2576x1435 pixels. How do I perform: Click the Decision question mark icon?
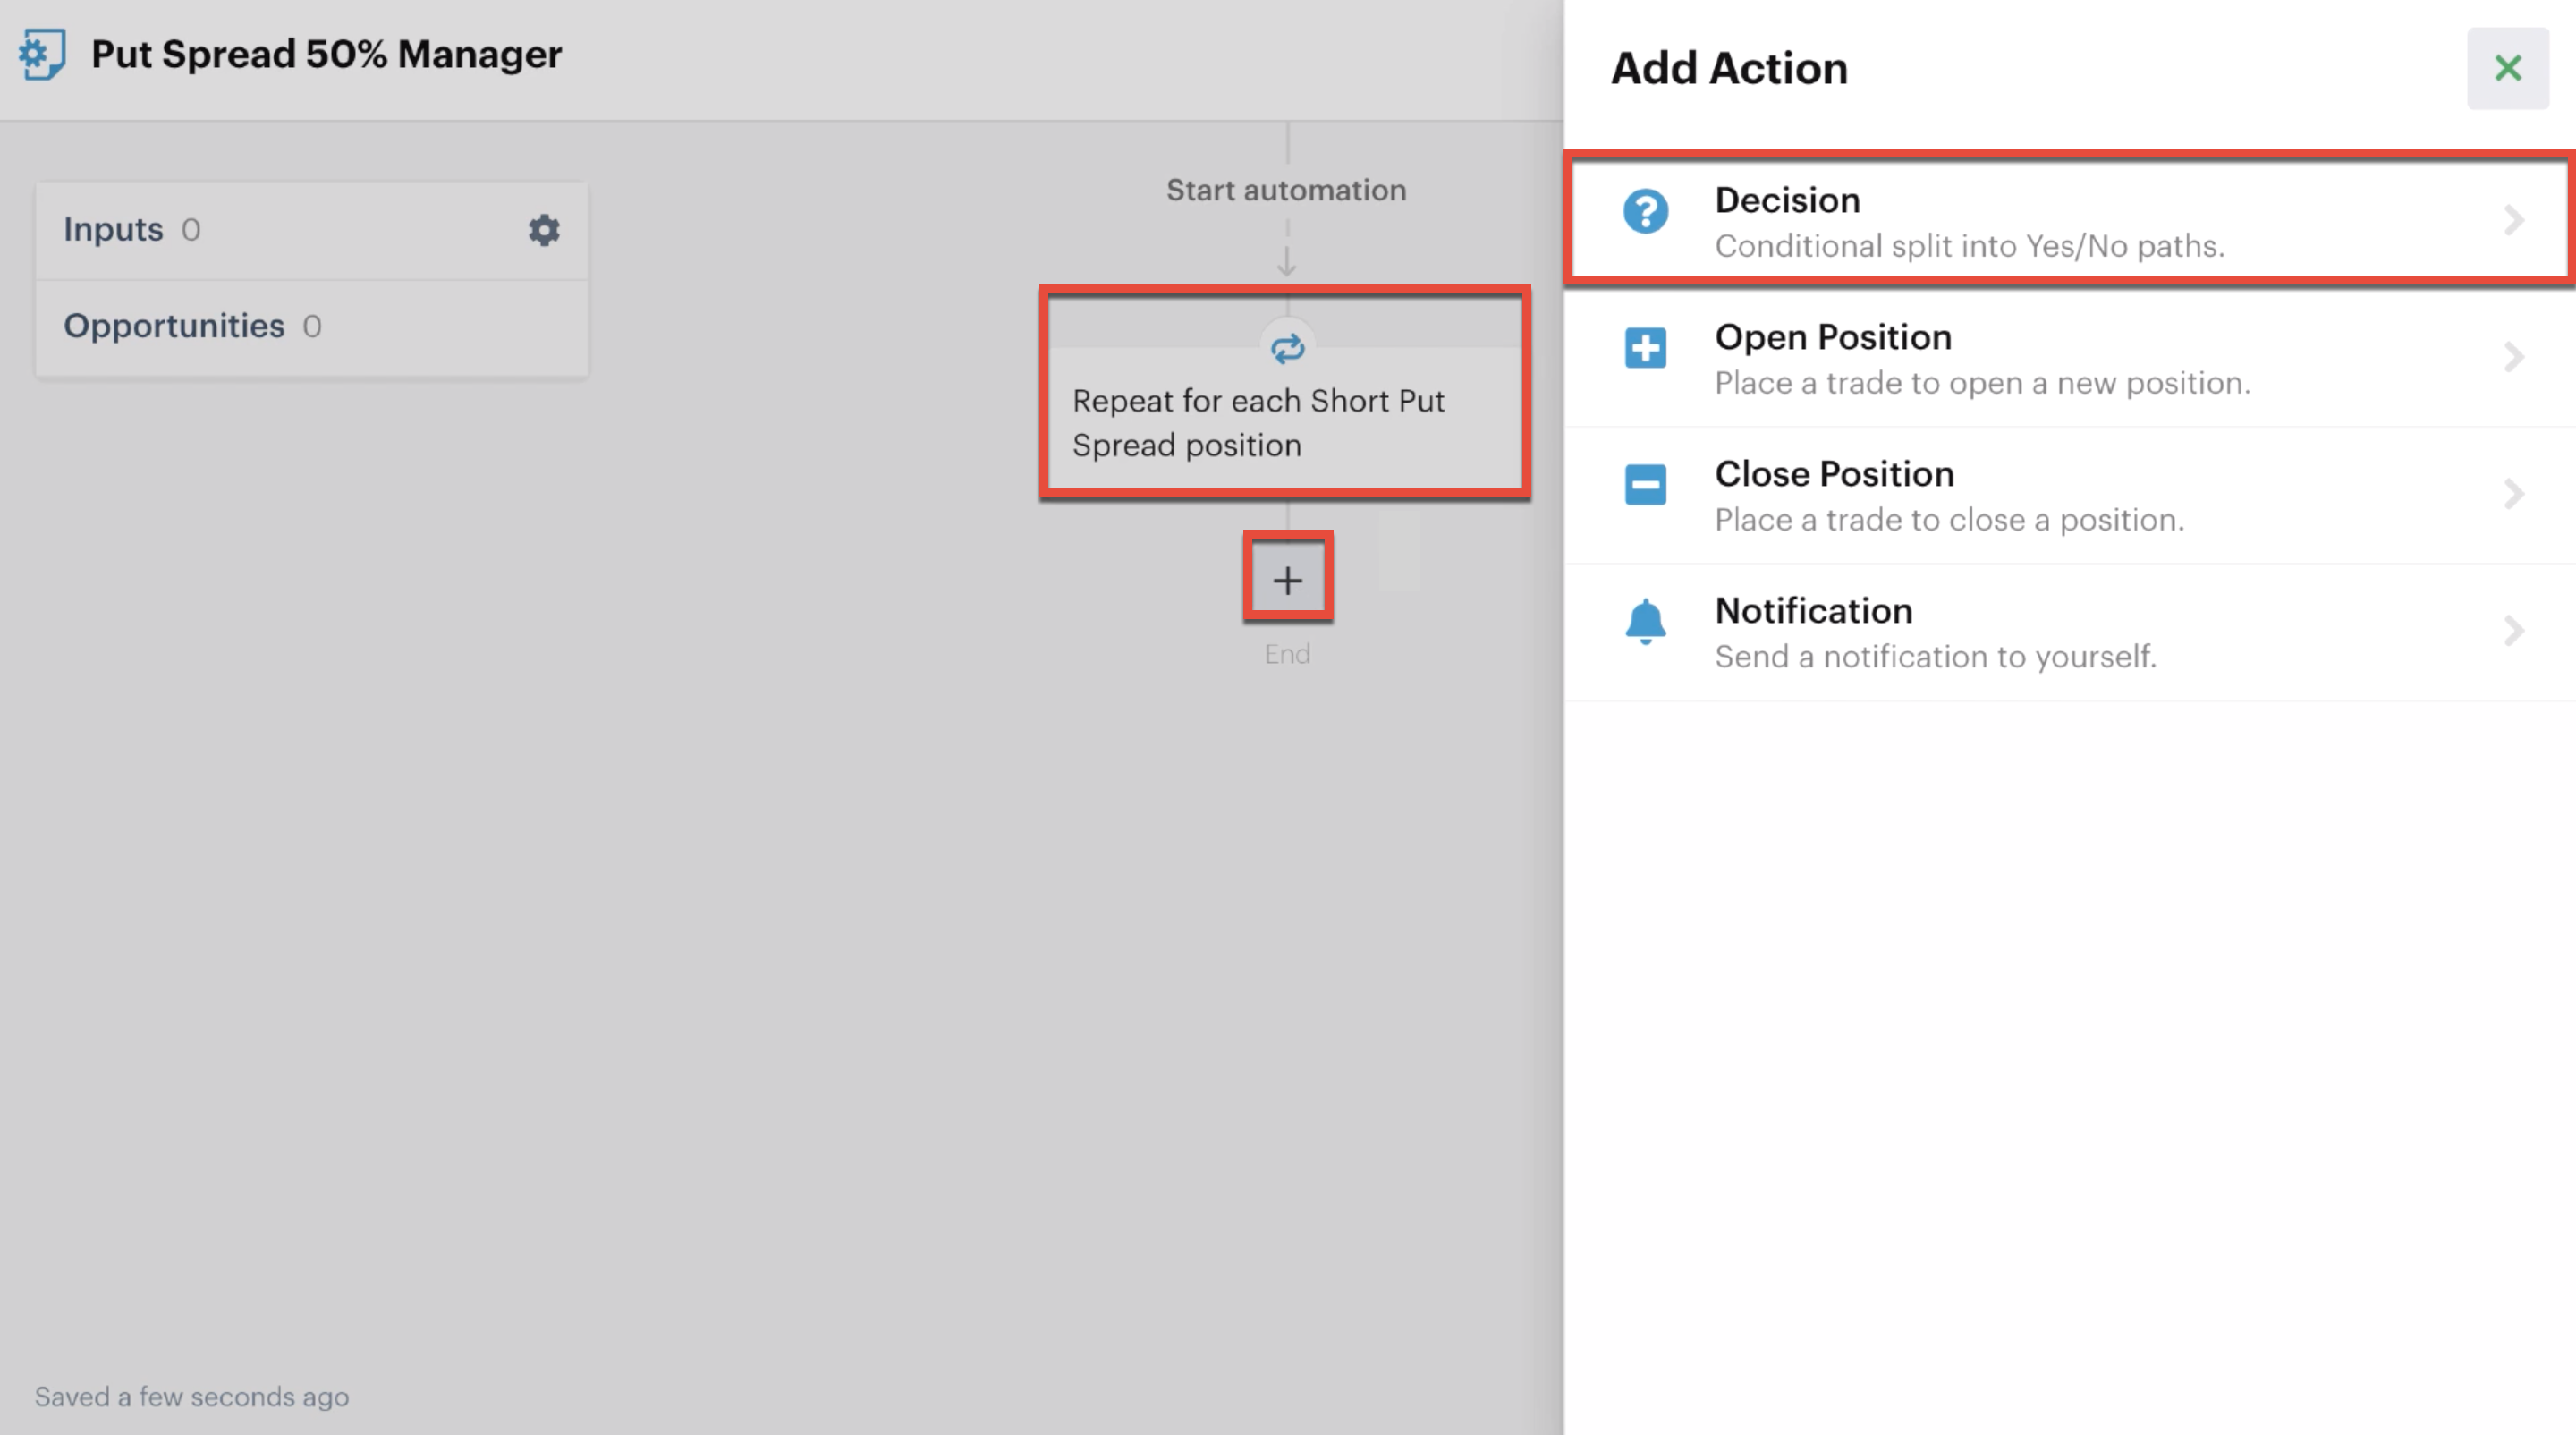(1645, 211)
